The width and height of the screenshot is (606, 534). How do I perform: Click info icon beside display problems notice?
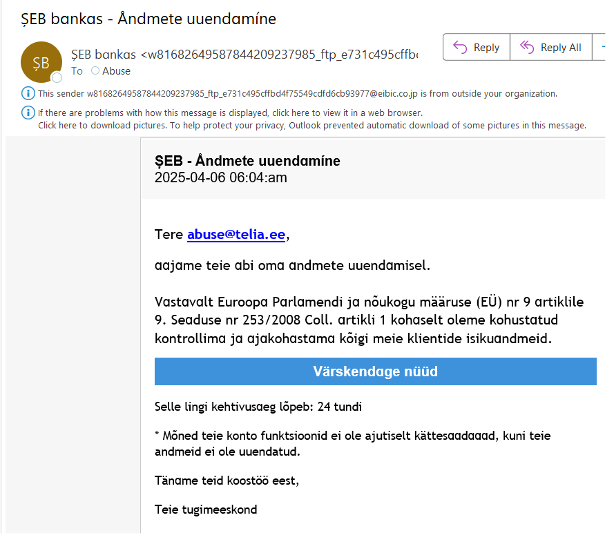[27, 113]
